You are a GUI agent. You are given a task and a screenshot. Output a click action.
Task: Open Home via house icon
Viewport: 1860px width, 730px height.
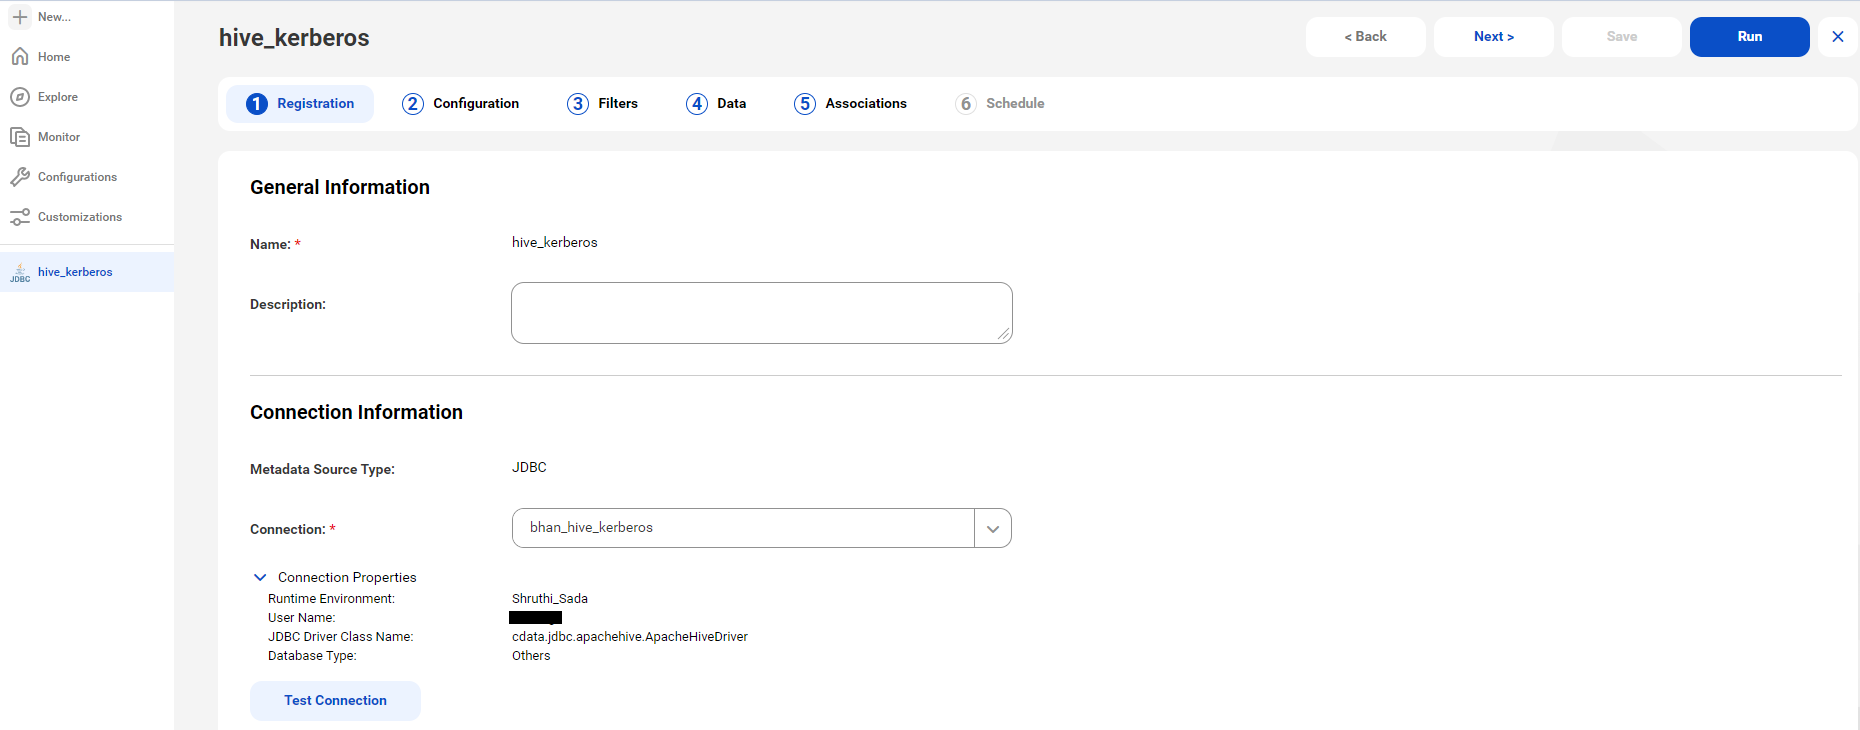point(19,57)
